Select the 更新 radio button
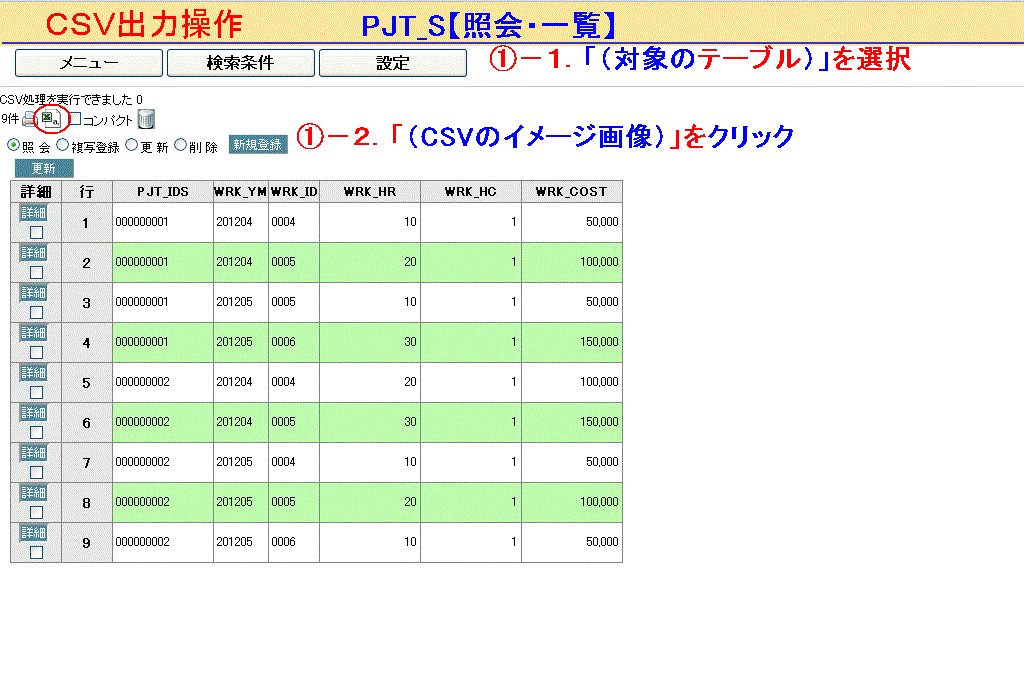The image size is (1024, 685). point(131,145)
